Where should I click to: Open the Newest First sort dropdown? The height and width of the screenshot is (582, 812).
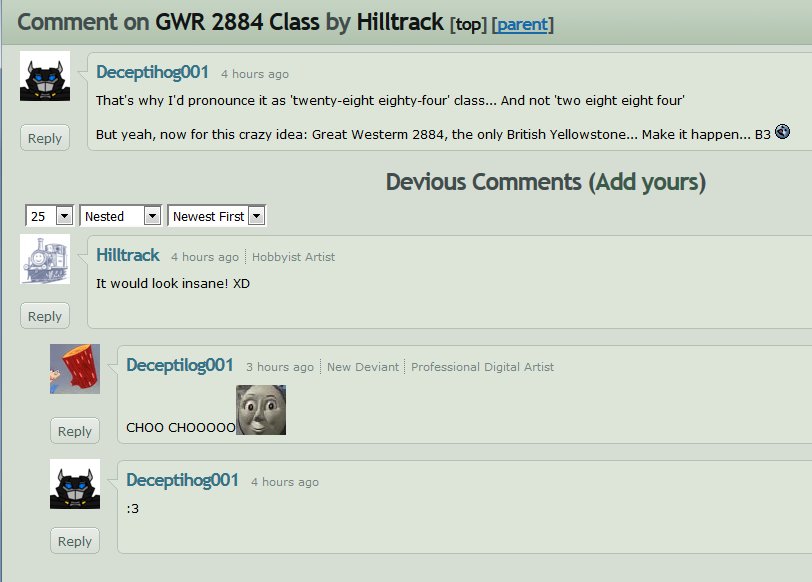point(217,216)
